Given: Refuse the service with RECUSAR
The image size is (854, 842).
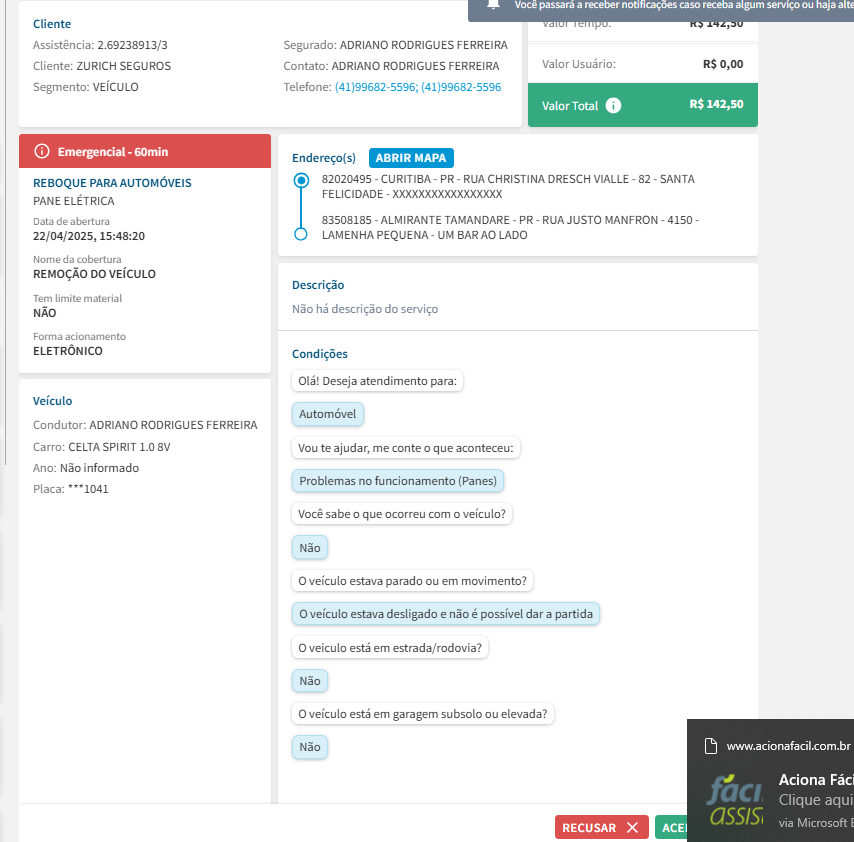Looking at the screenshot, I should pyautogui.click(x=602, y=827).
